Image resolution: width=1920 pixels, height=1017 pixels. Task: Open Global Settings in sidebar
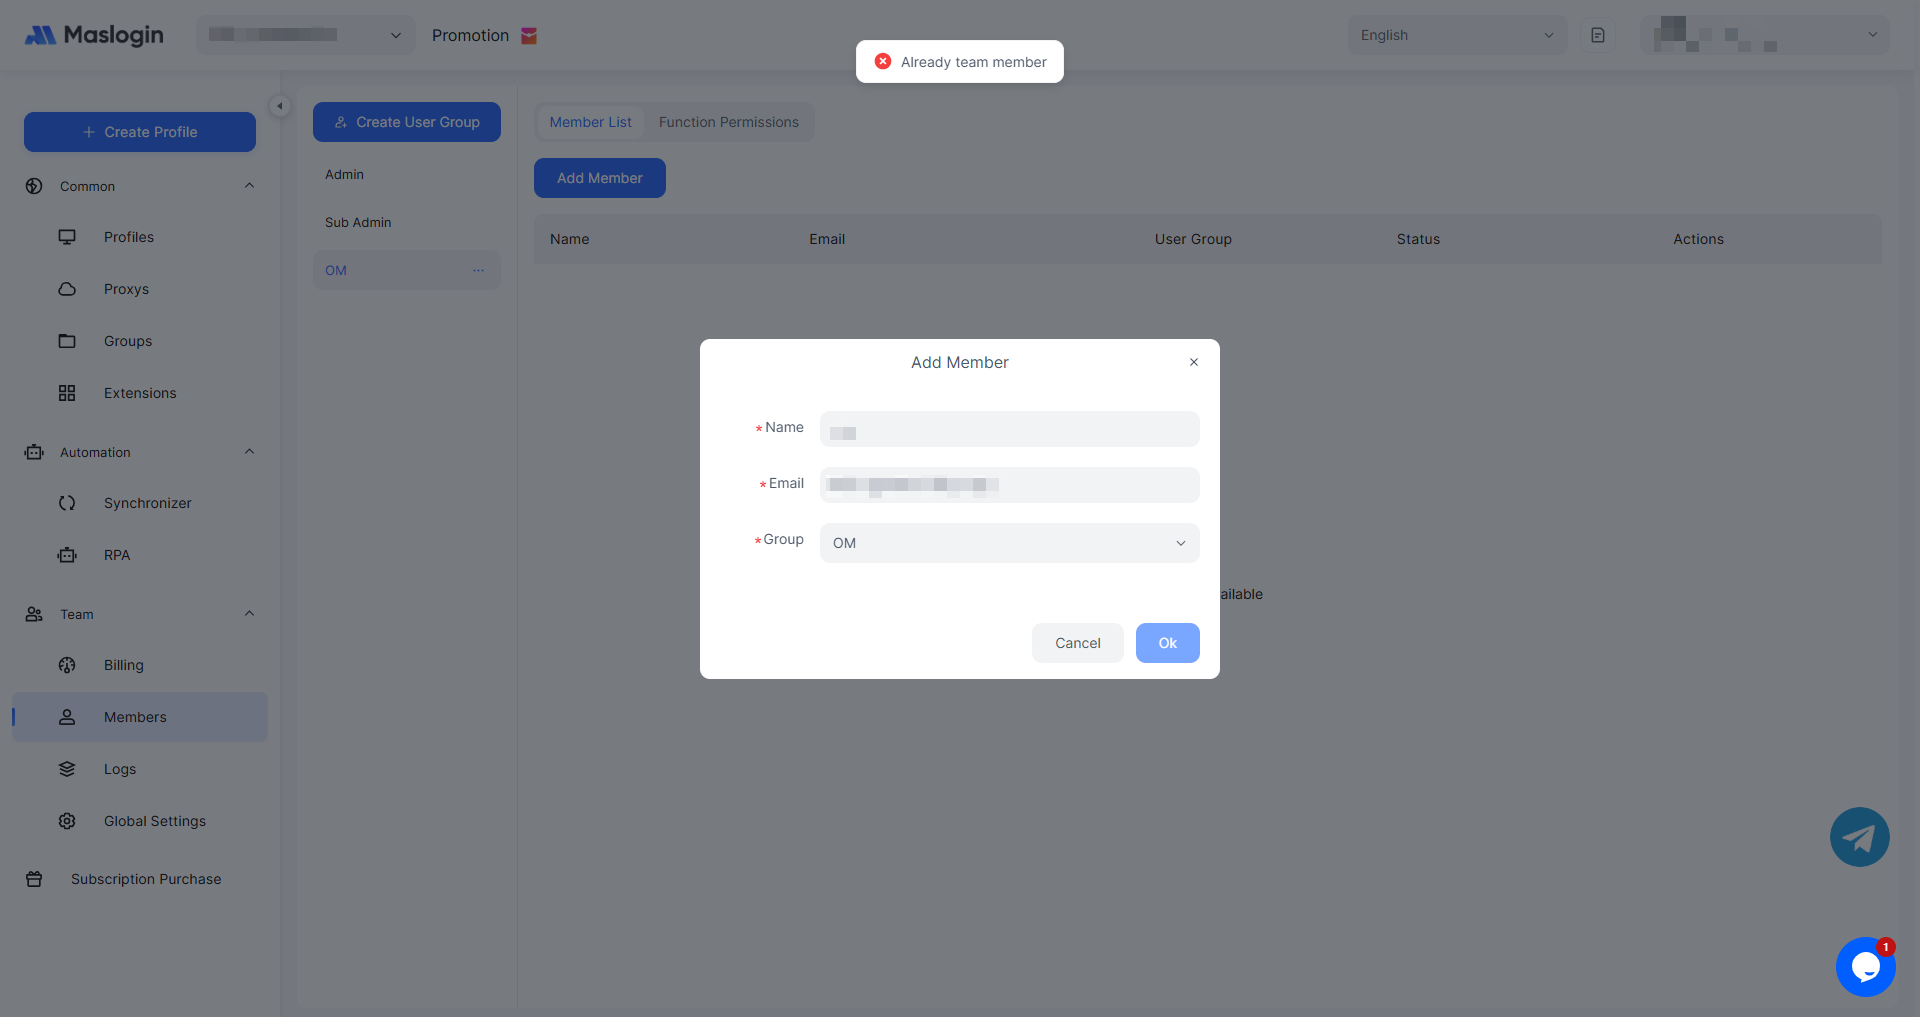(154, 821)
